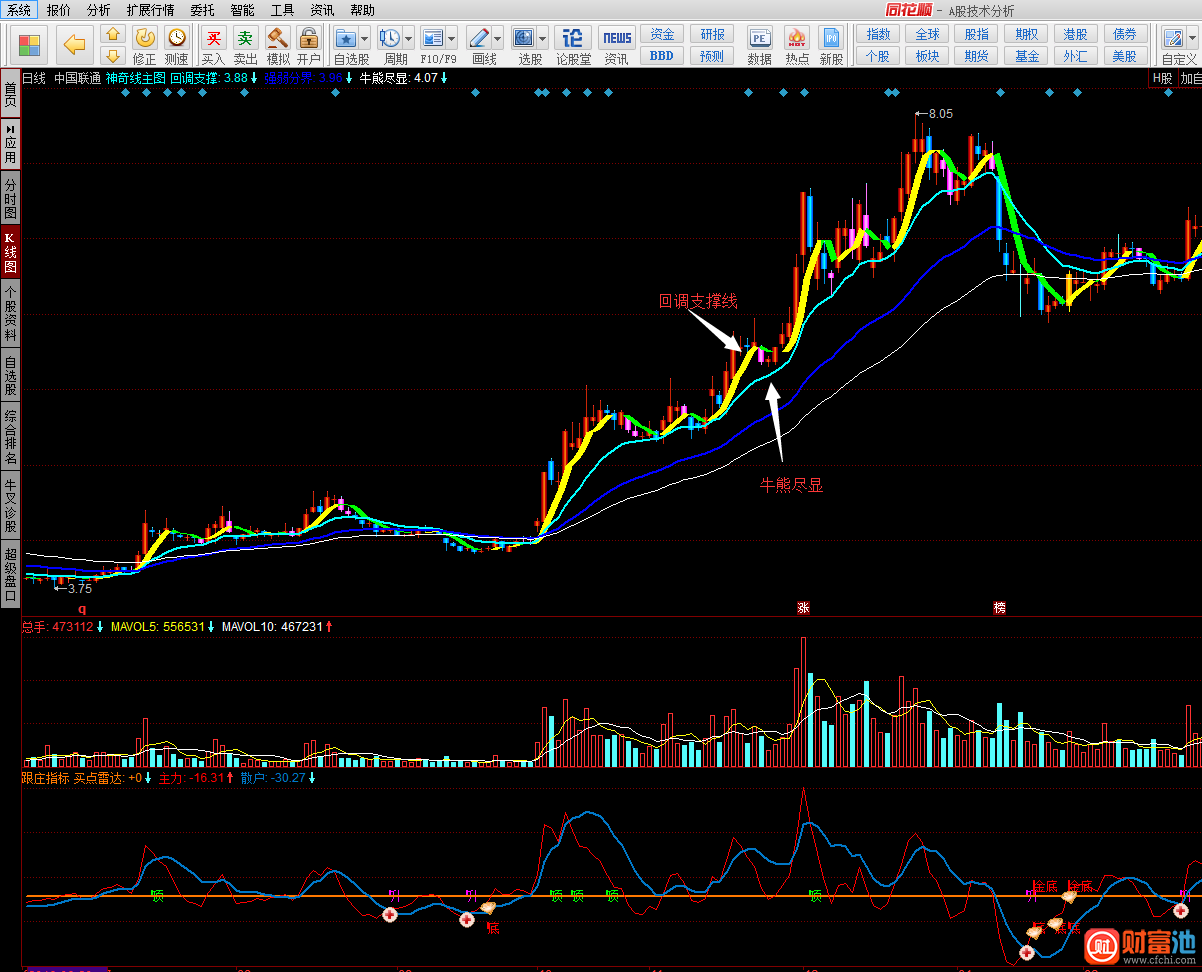Open the 智能 menu
The image size is (1202, 972).
[242, 10]
